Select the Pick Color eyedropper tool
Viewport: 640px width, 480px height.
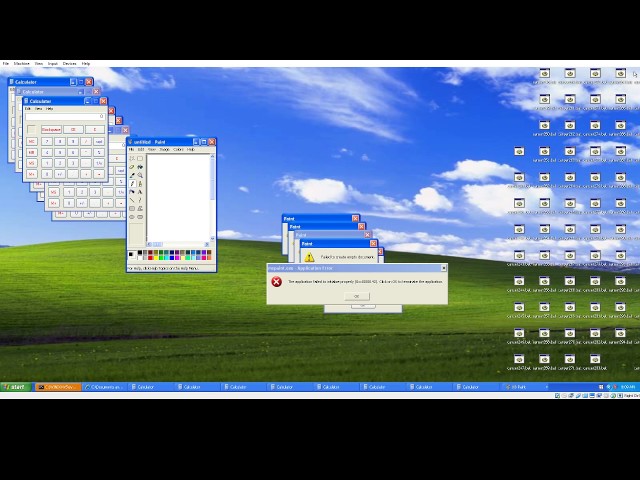click(132, 175)
